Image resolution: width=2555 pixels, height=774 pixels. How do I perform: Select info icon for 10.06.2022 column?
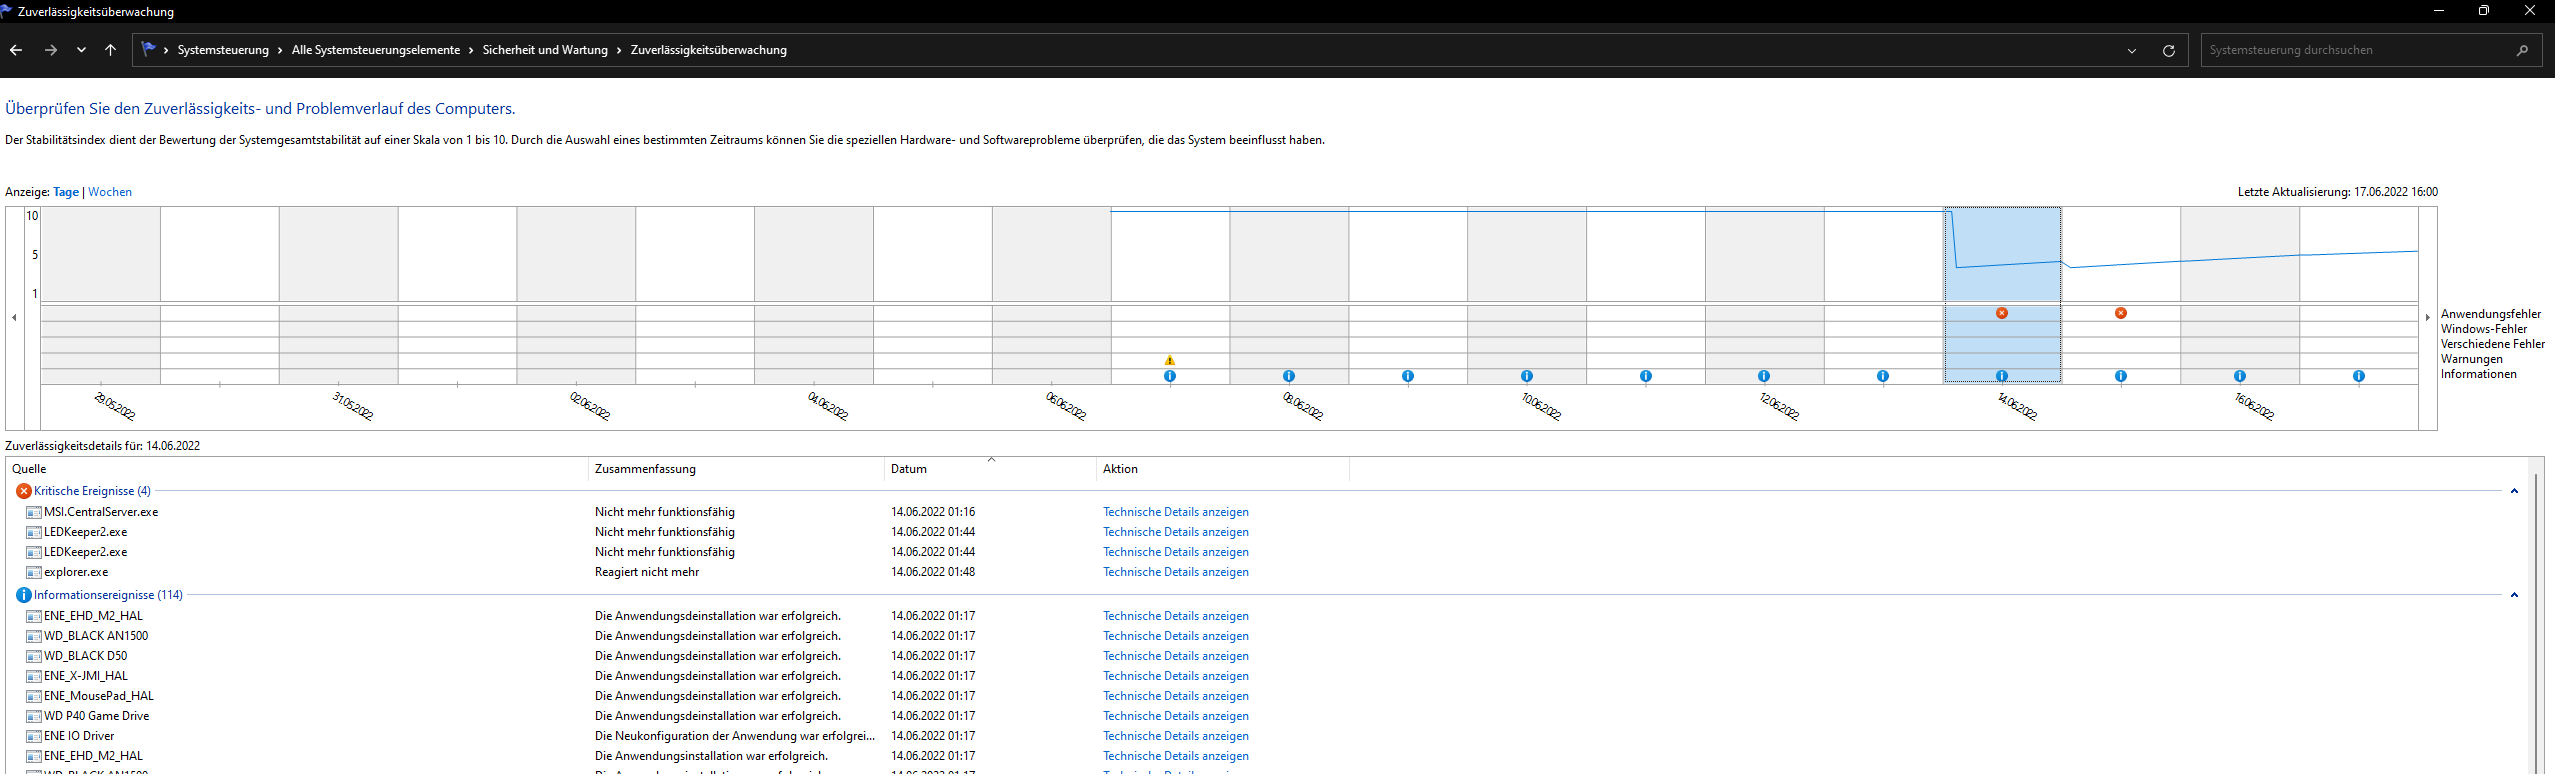click(1527, 376)
